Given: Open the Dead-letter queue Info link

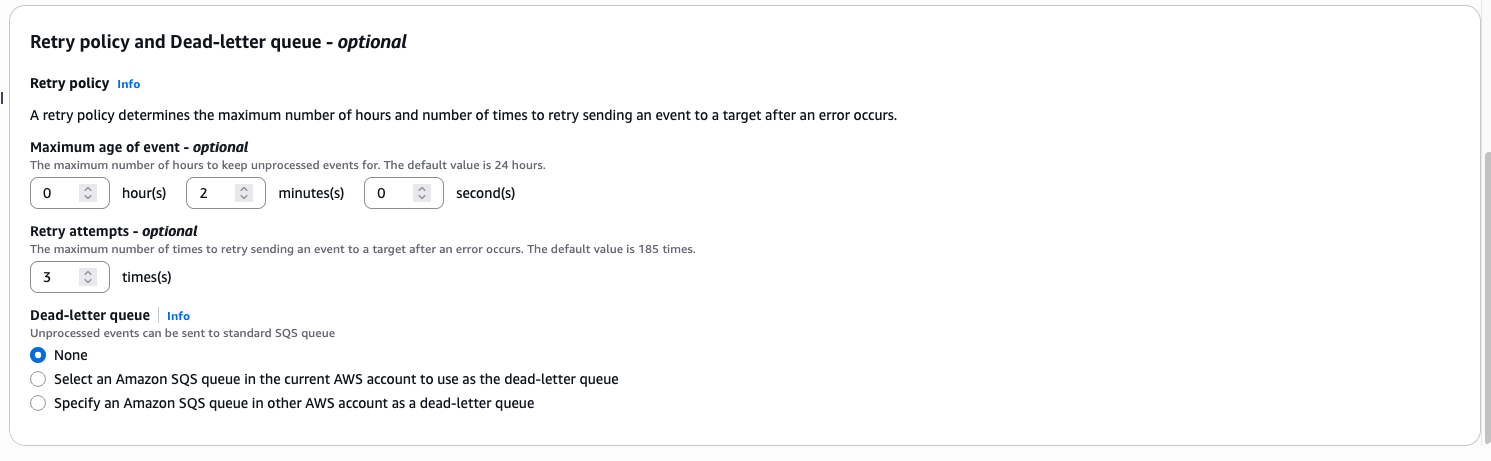Looking at the screenshot, I should click(178, 316).
